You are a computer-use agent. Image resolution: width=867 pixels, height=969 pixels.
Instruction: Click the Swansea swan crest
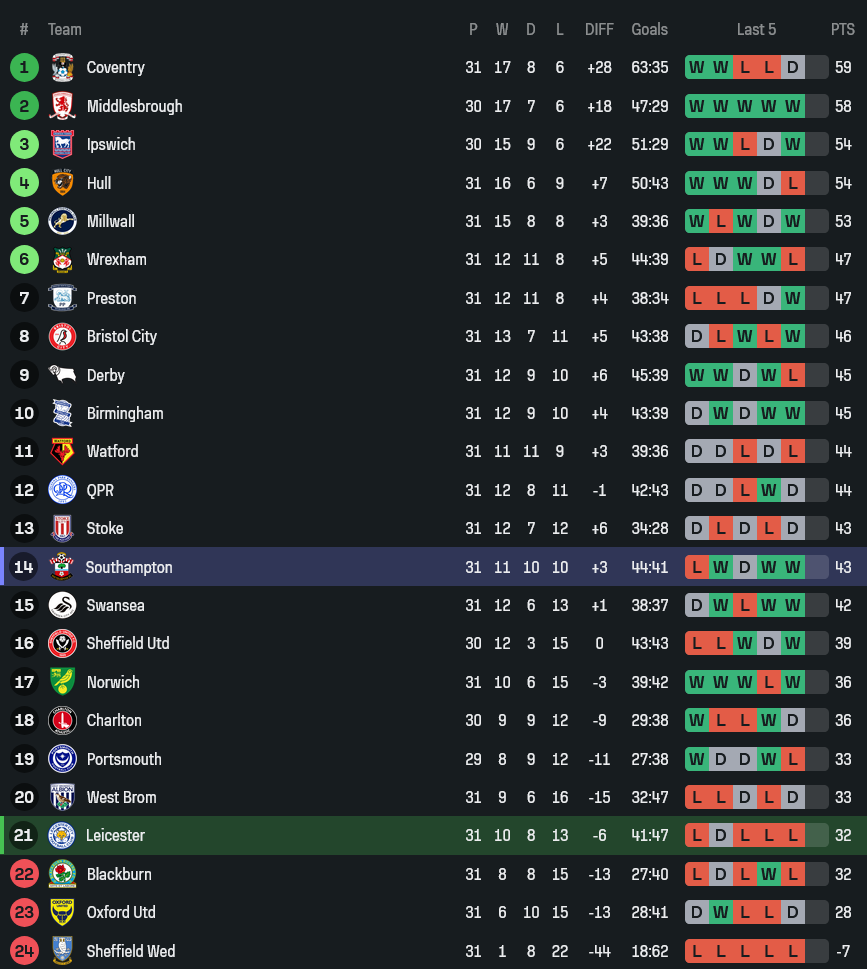(x=62, y=605)
